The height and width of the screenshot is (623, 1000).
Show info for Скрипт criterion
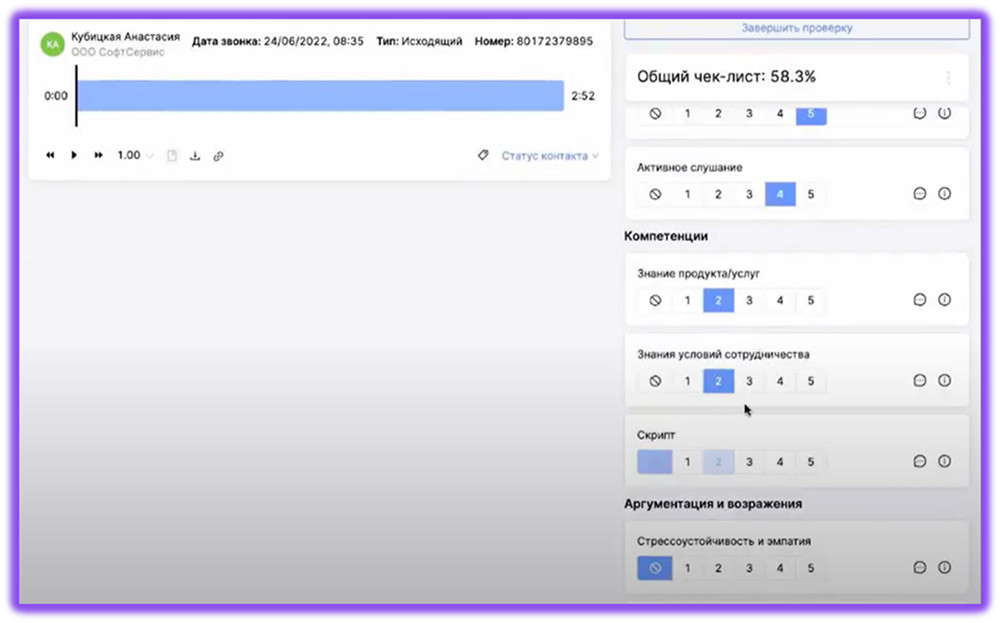[x=945, y=461]
